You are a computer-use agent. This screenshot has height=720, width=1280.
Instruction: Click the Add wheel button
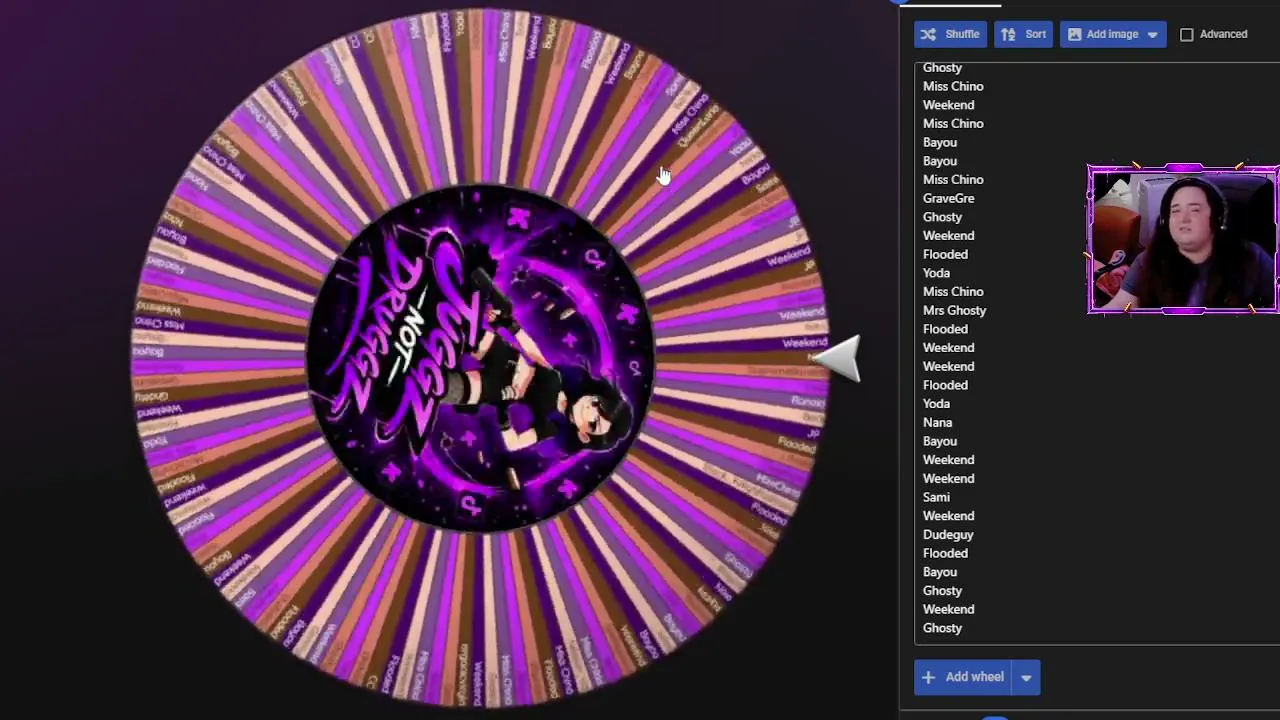coord(962,677)
